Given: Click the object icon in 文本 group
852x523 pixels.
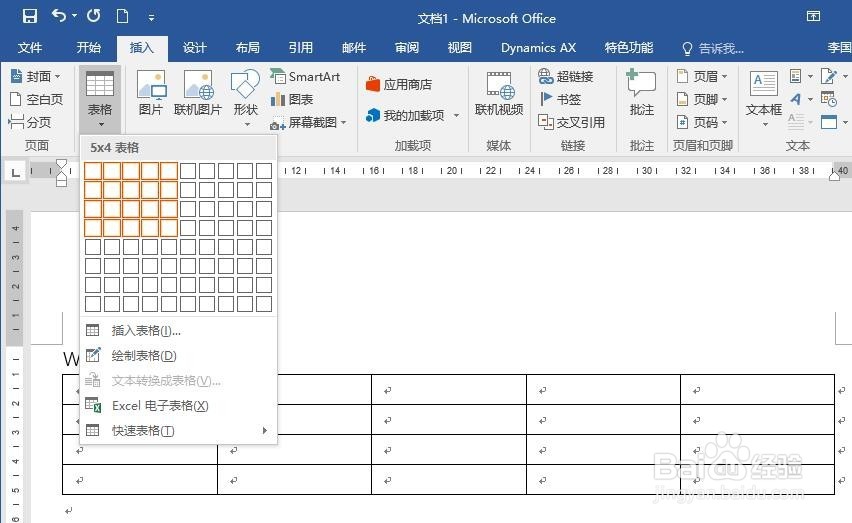Looking at the screenshot, I should [x=829, y=122].
